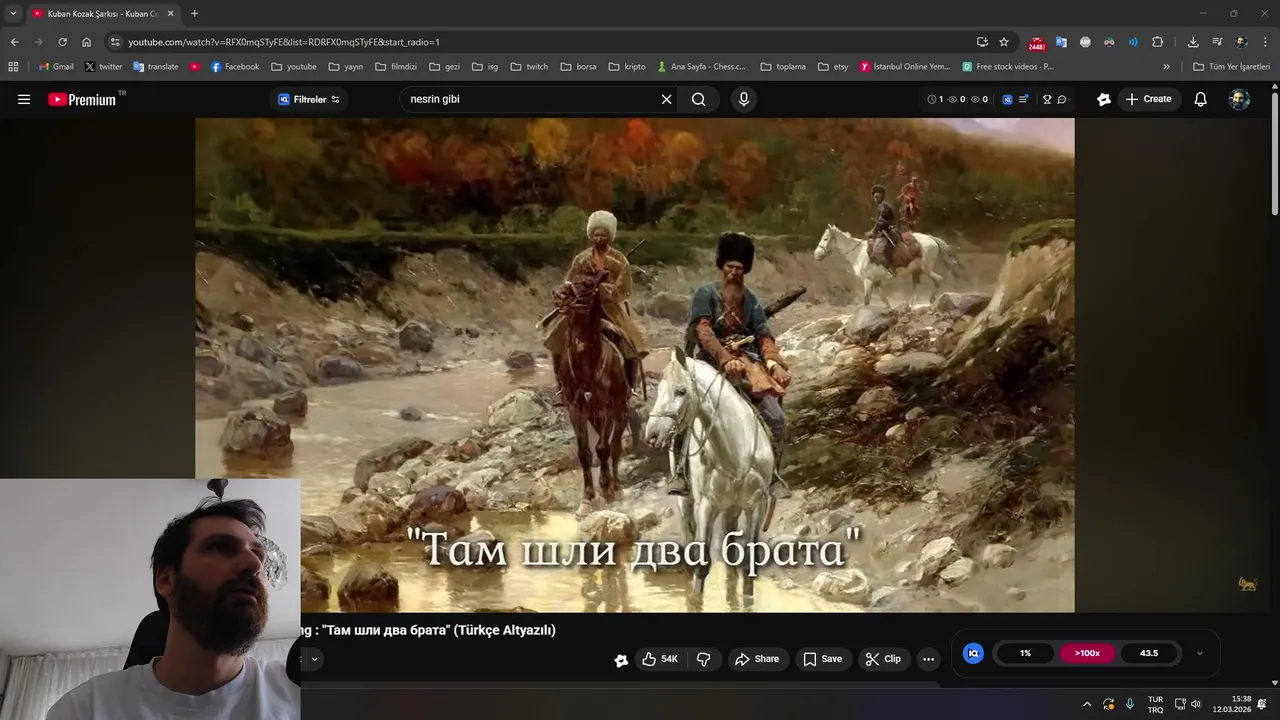The height and width of the screenshot is (720, 1280).
Task: Go back to previous page
Action: [x=14, y=42]
